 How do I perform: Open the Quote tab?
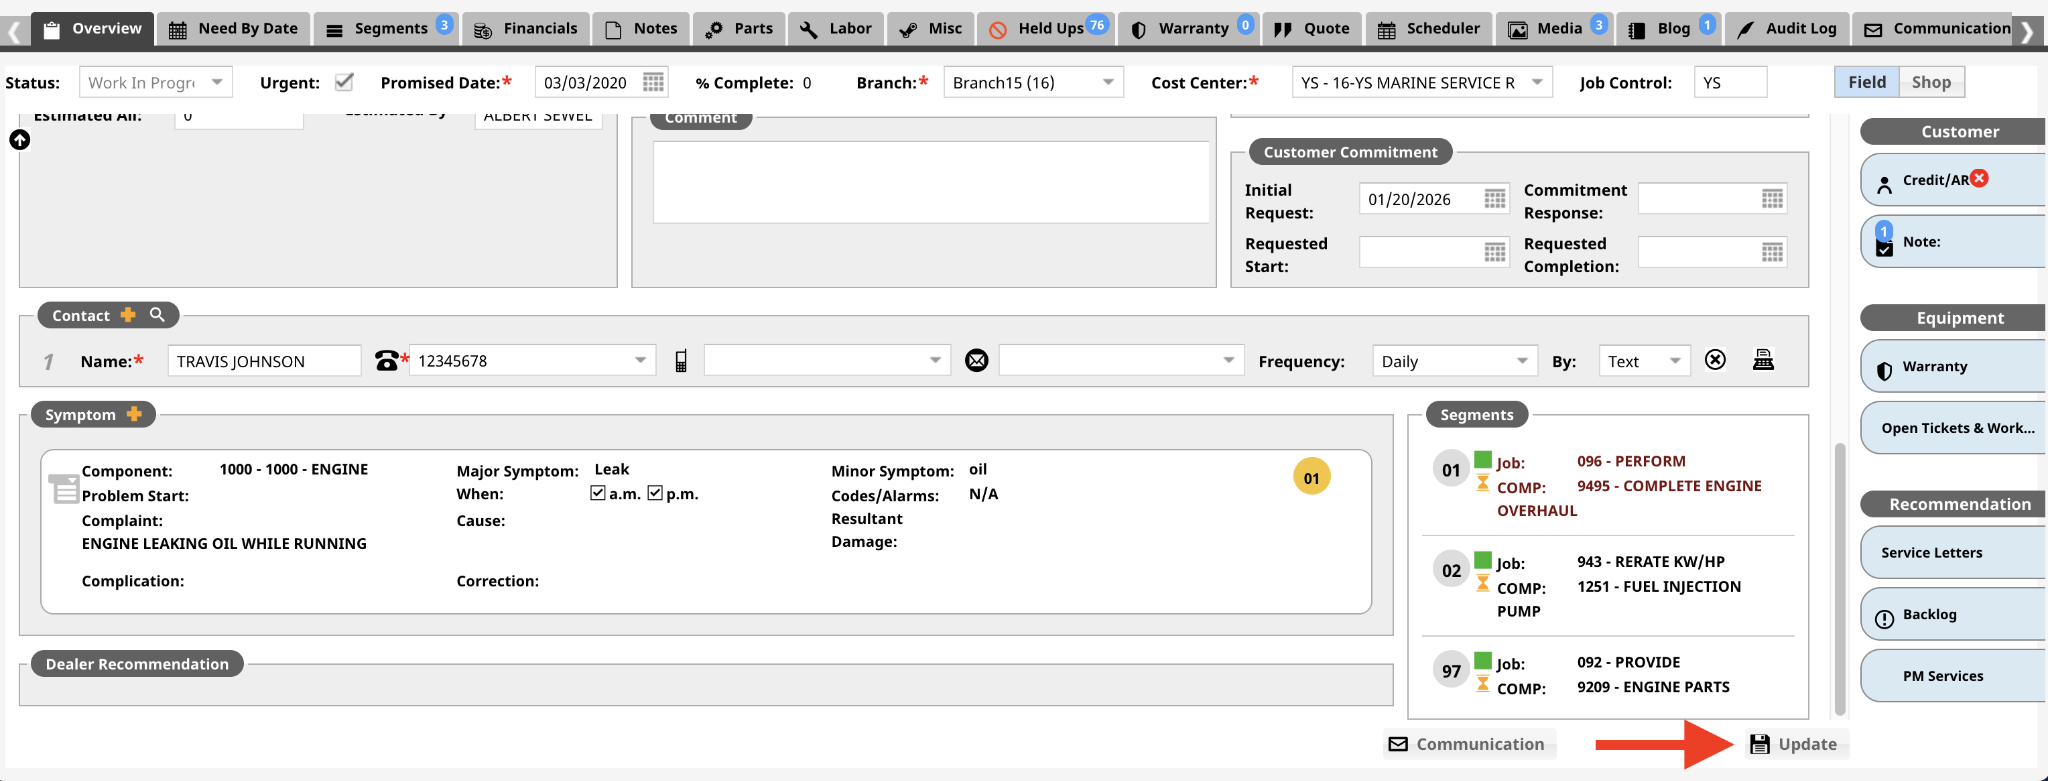[x=1312, y=29]
